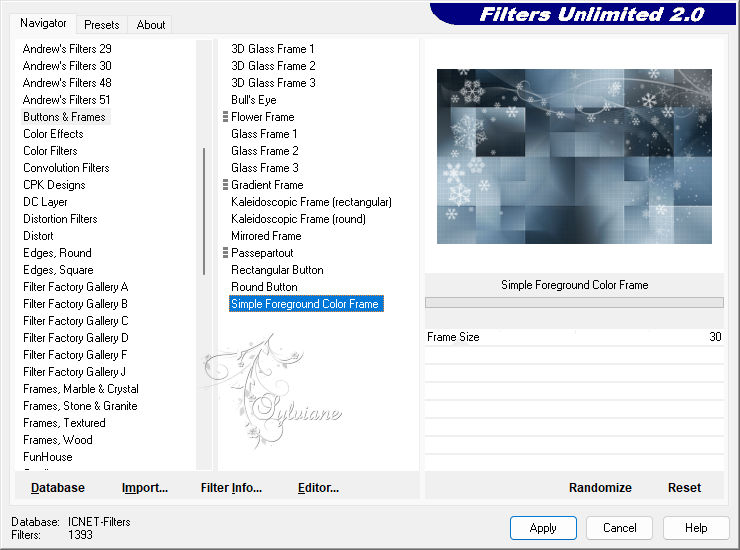Click the Database button
The height and width of the screenshot is (550, 740).
(x=58, y=488)
